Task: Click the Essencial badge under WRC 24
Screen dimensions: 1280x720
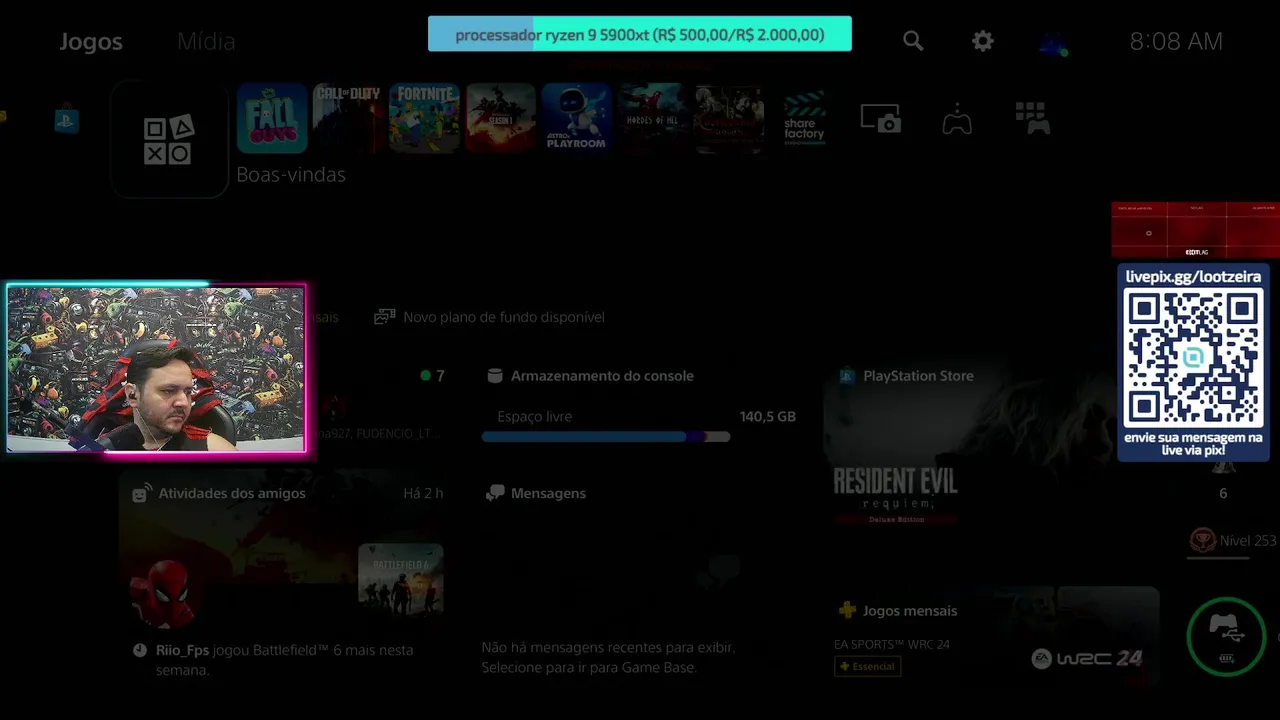Action: click(x=868, y=666)
